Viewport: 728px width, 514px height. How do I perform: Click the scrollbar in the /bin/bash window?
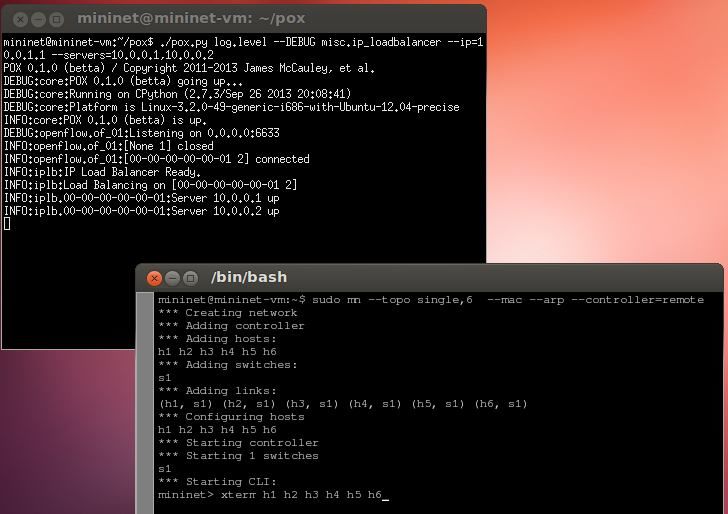[x=144, y=403]
